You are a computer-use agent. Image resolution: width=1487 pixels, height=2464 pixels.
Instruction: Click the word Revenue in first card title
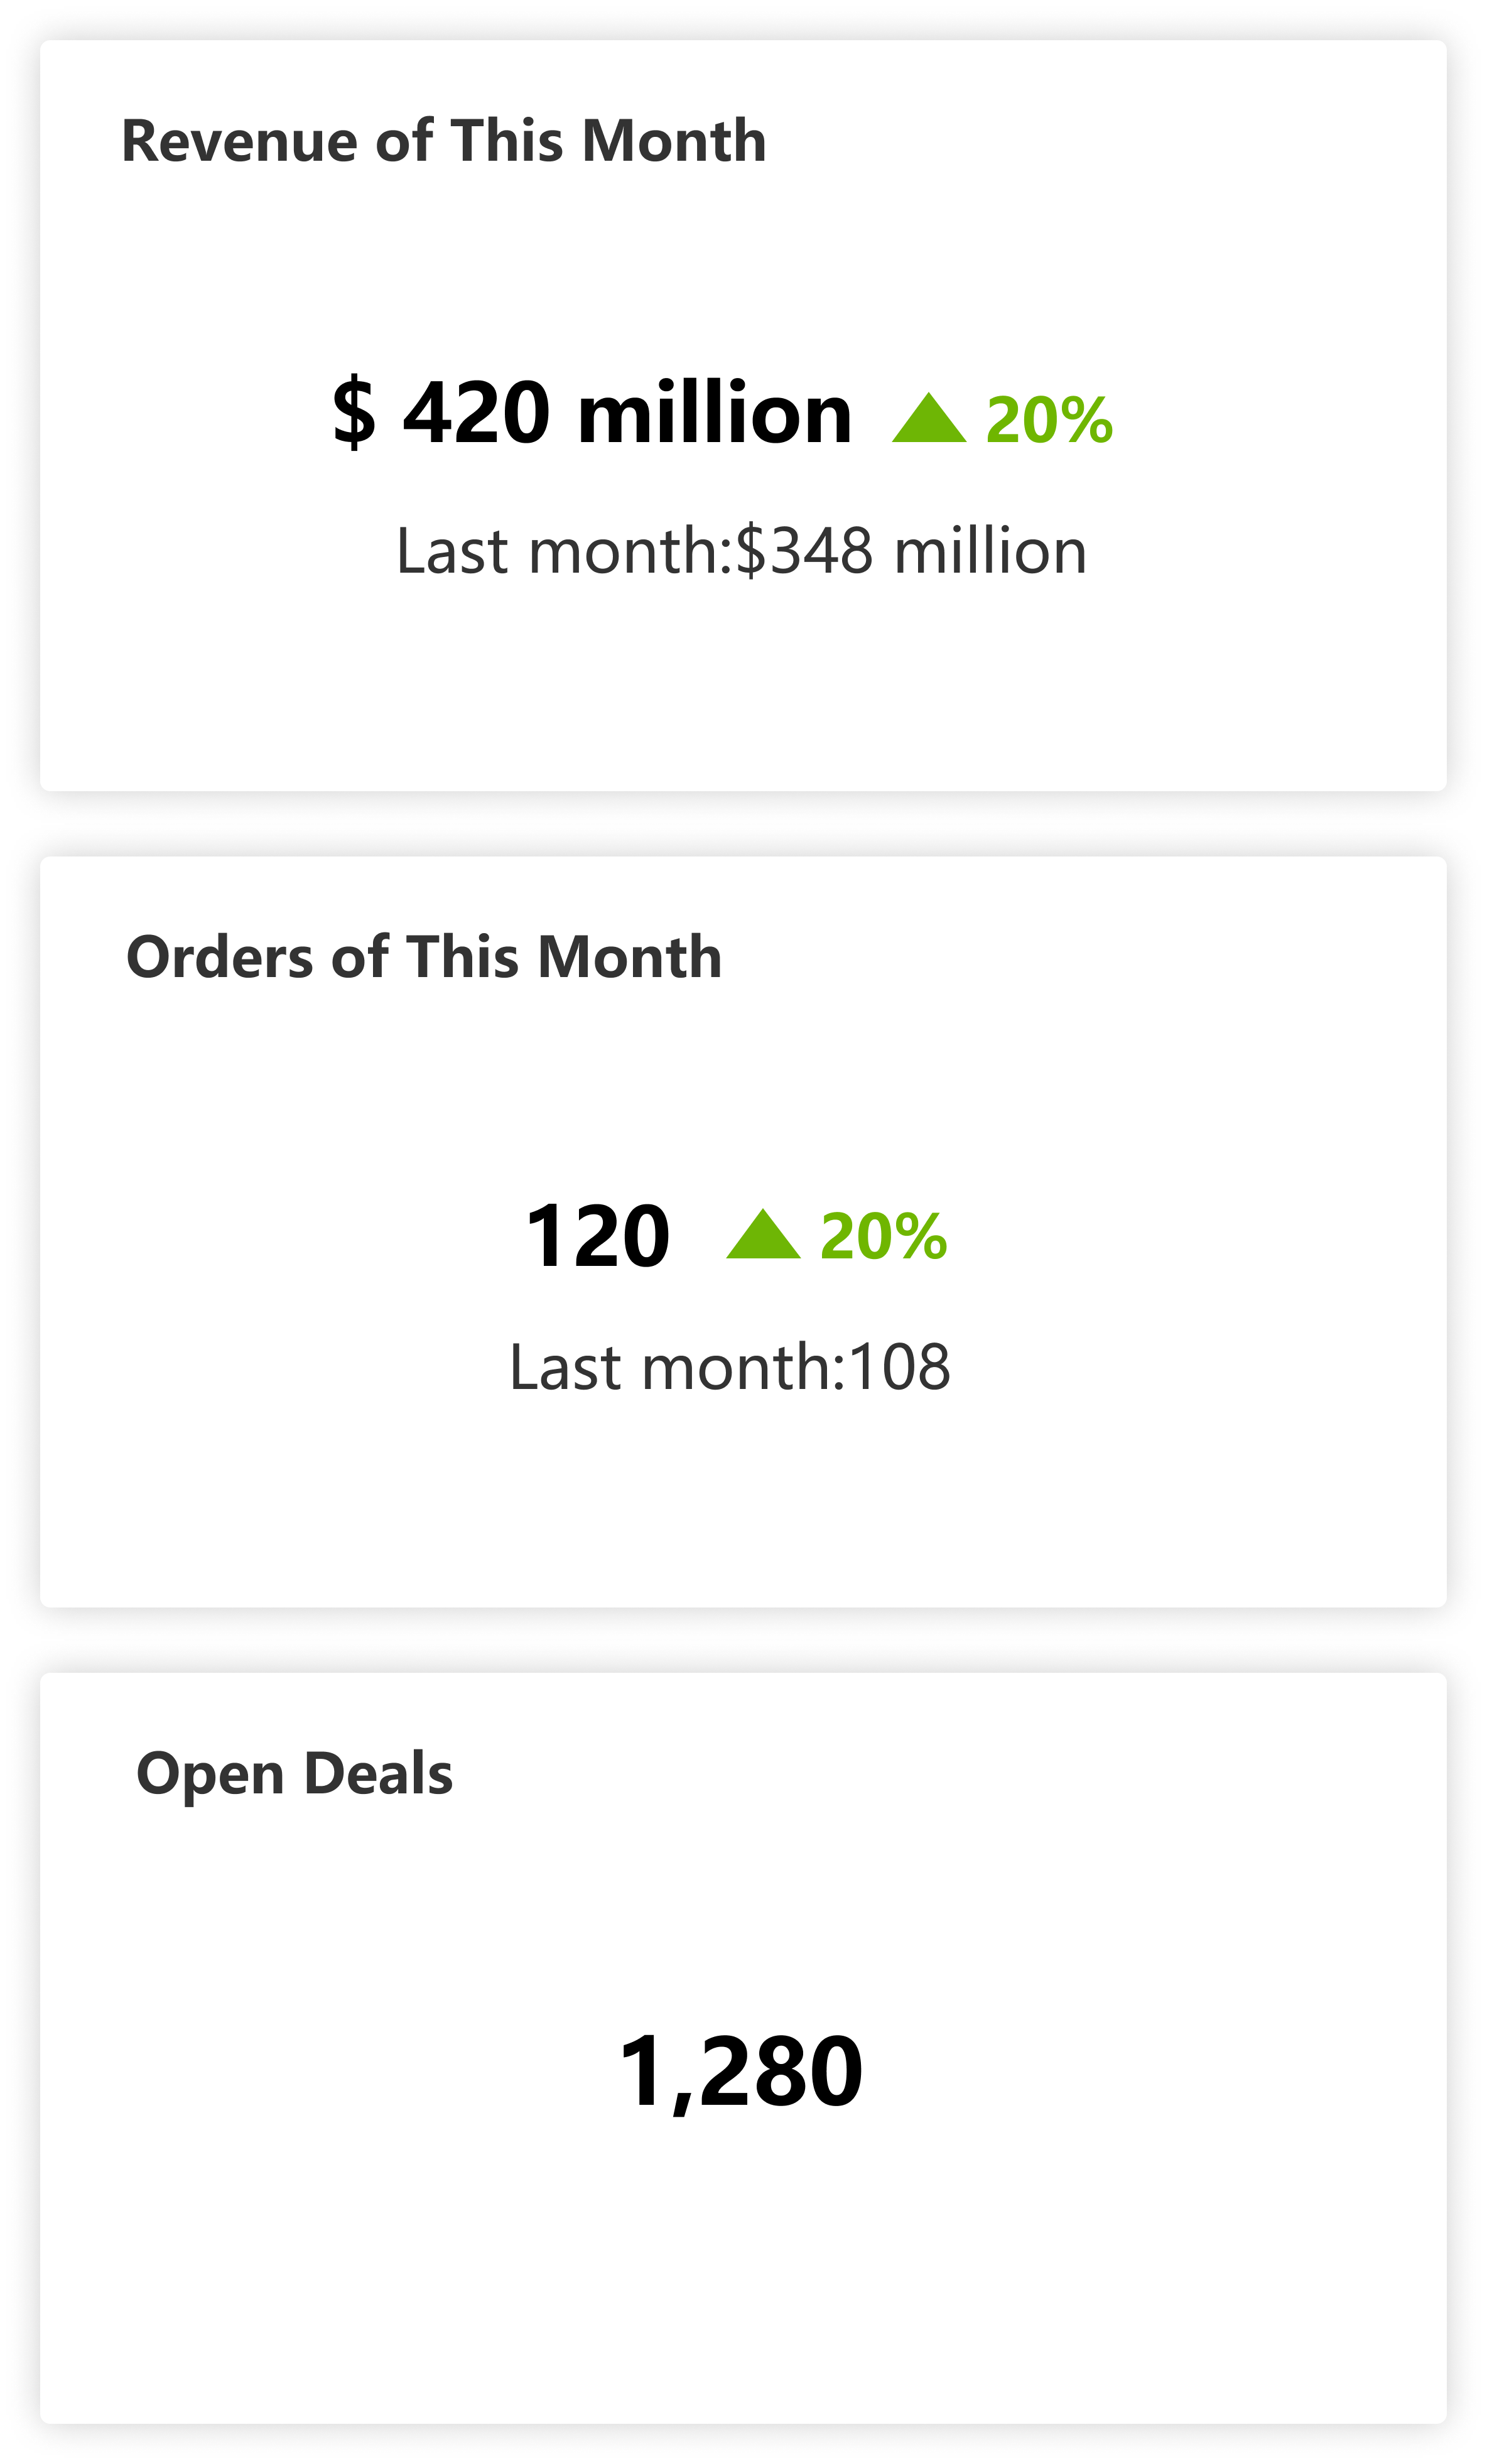[x=239, y=141]
